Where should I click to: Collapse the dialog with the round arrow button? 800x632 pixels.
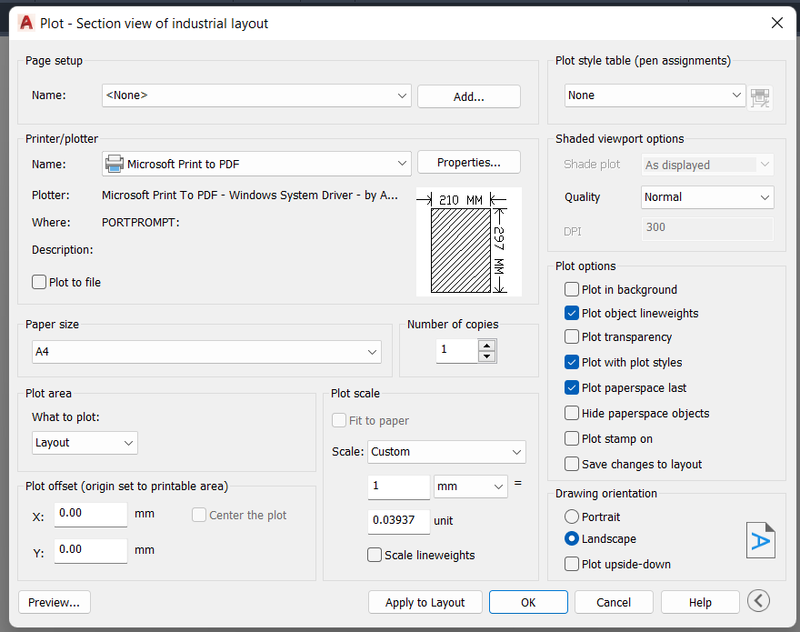[758, 601]
